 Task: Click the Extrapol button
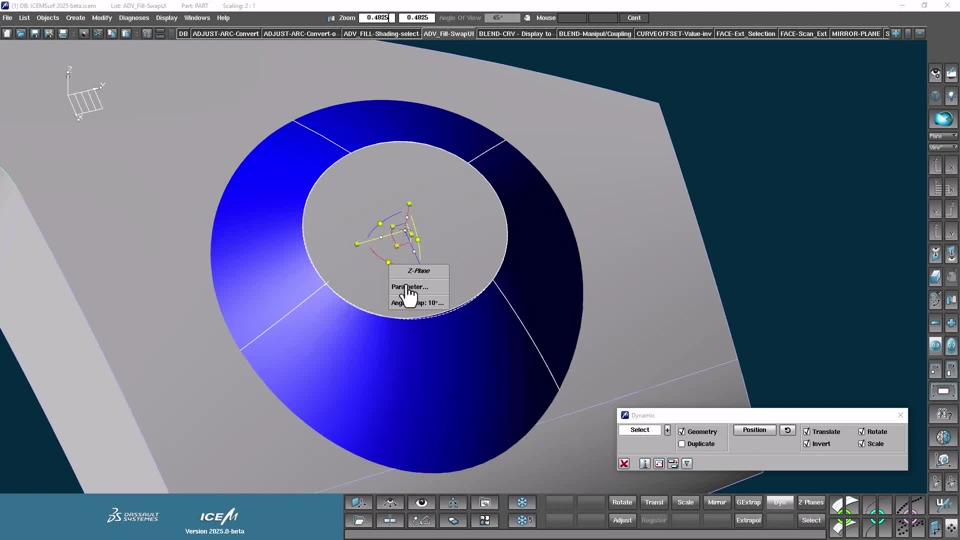(748, 520)
